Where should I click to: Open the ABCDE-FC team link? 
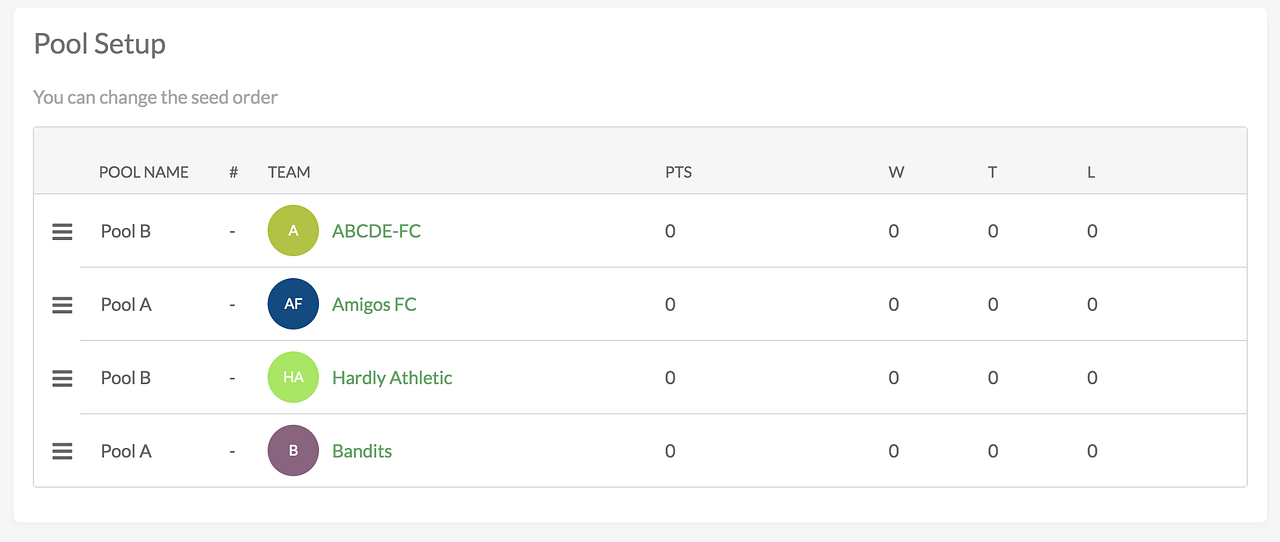(376, 231)
